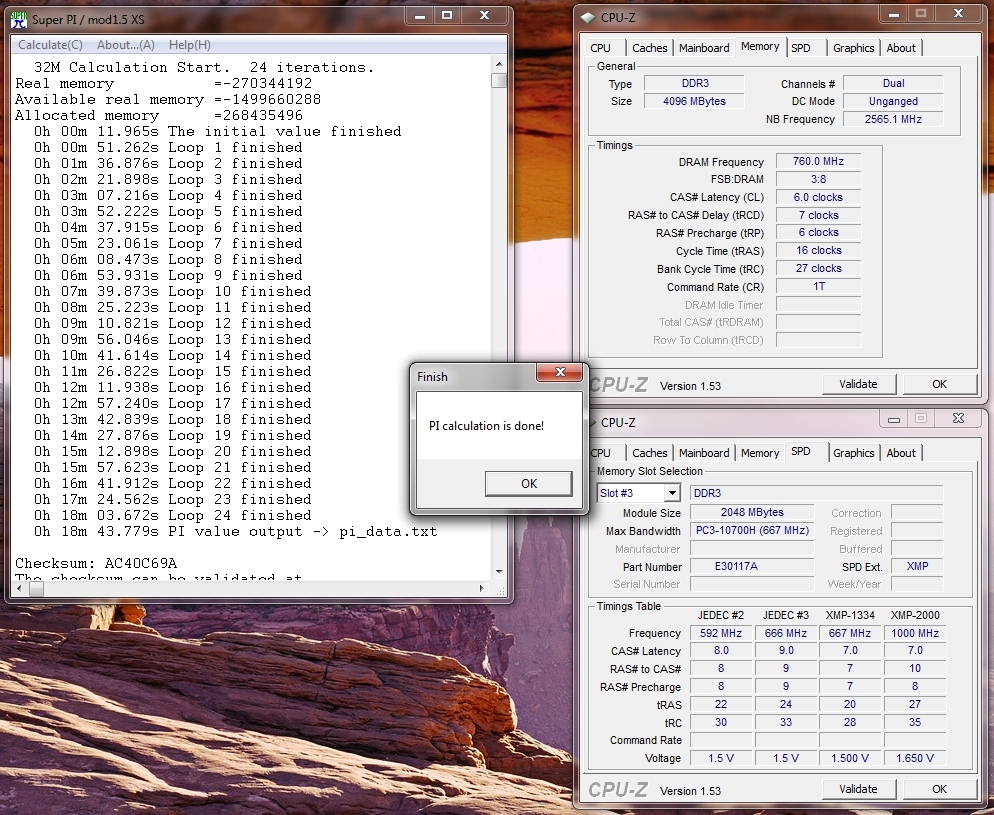
Task: Click the left arrow of Super PI's horizontal scrollbar
Action: tap(21, 589)
